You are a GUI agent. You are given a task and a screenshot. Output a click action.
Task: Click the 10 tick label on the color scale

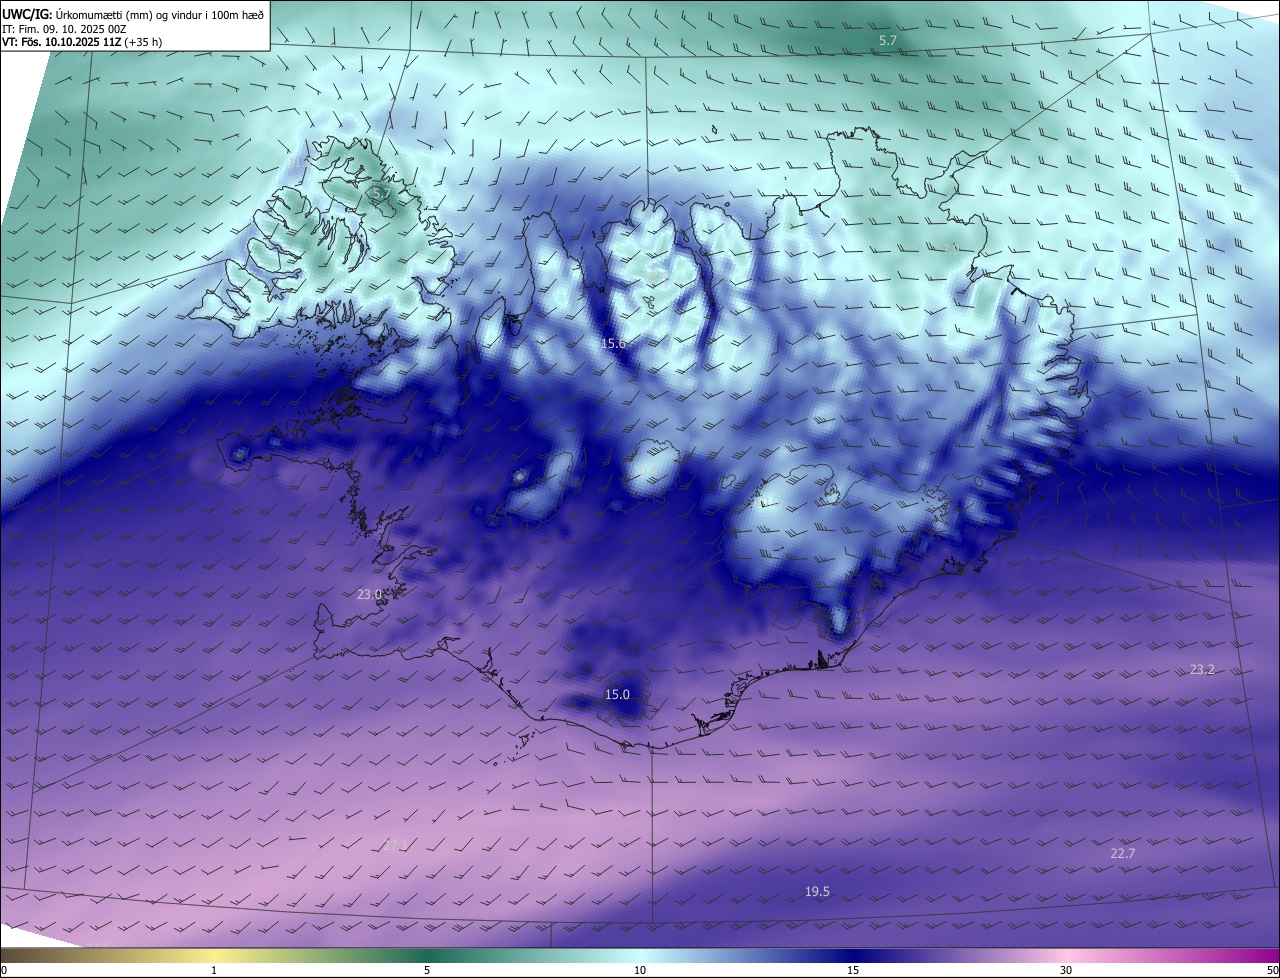(640, 970)
